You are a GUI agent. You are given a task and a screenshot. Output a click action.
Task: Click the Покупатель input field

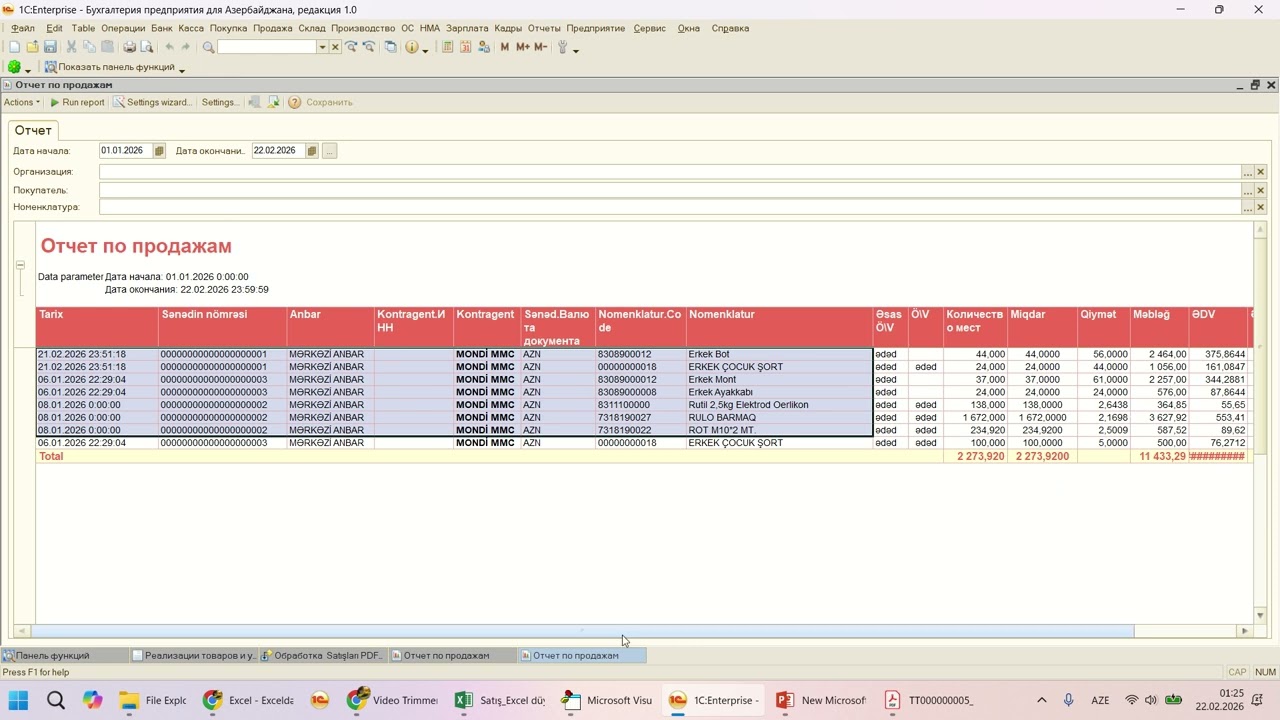(x=669, y=190)
